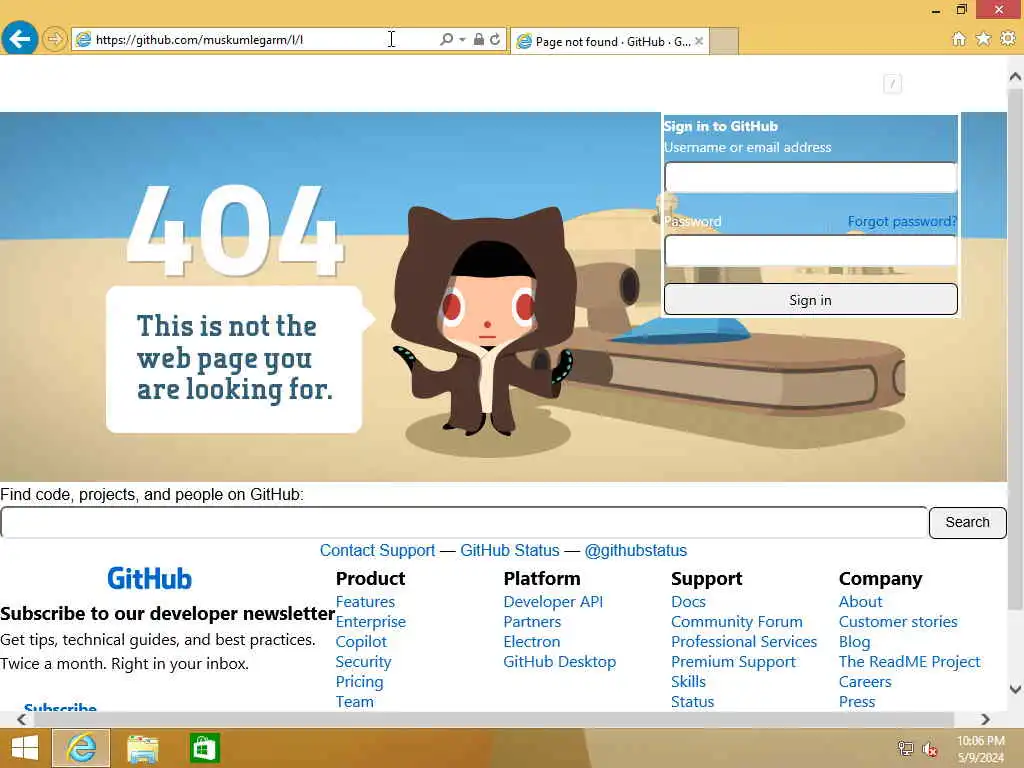Open the Electron link

tap(532, 642)
